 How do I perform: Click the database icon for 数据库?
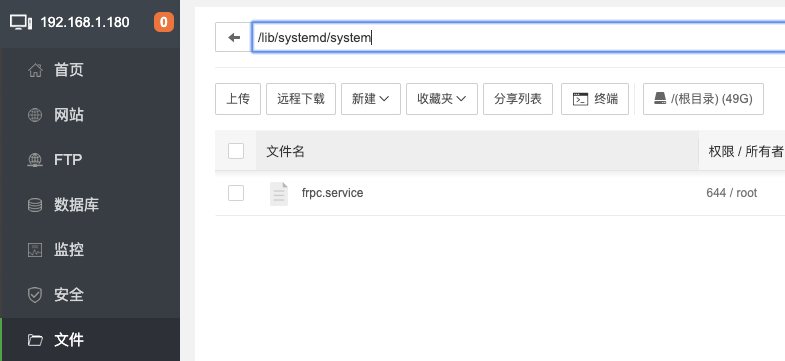(x=35, y=205)
